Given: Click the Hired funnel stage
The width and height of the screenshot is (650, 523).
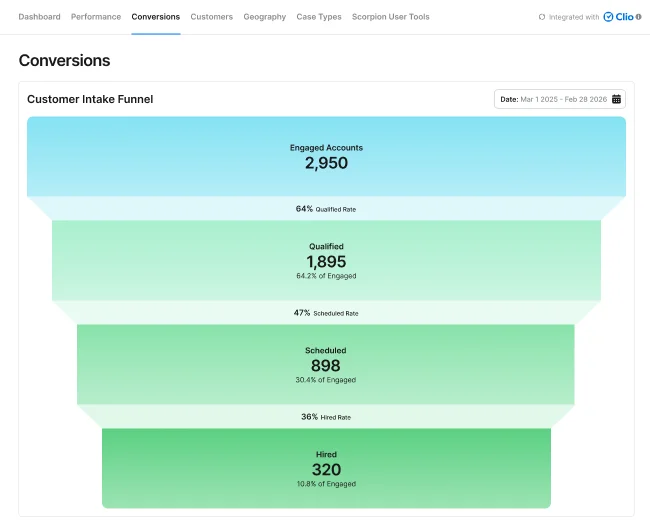Looking at the screenshot, I should pos(326,468).
